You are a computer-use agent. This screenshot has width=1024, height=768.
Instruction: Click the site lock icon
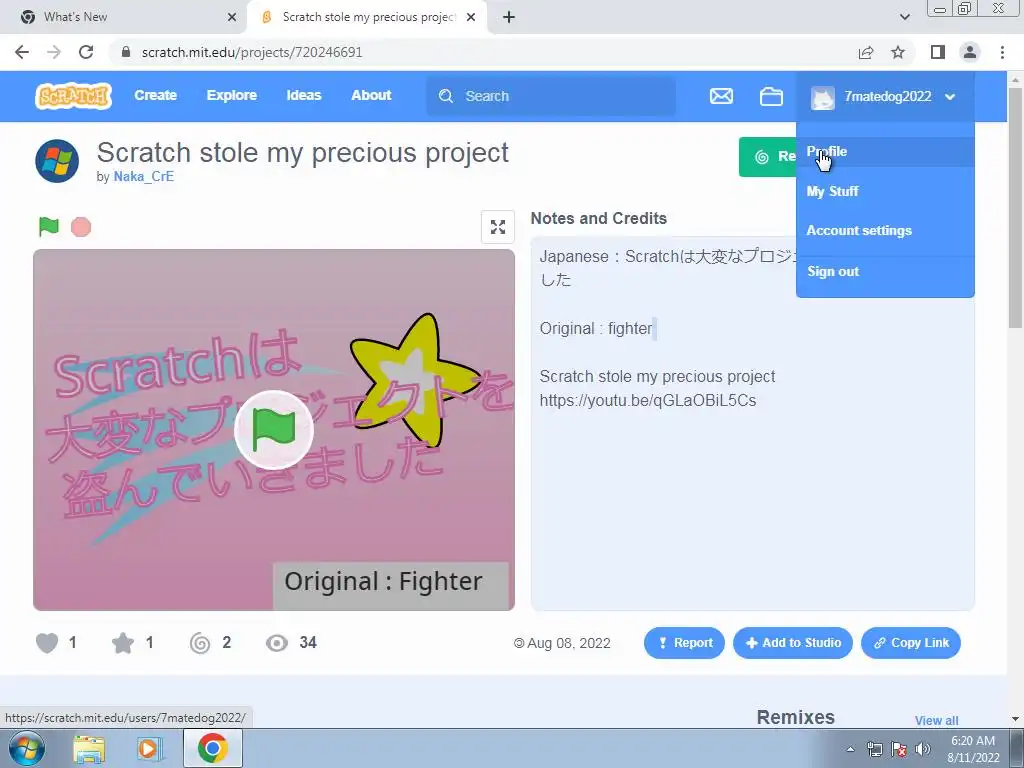[127, 52]
